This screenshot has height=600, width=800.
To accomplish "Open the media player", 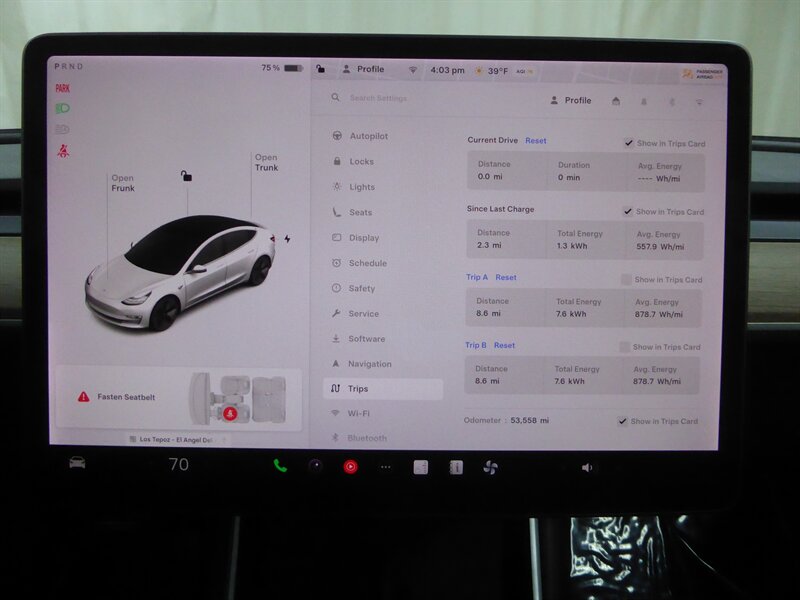I will 351,465.
